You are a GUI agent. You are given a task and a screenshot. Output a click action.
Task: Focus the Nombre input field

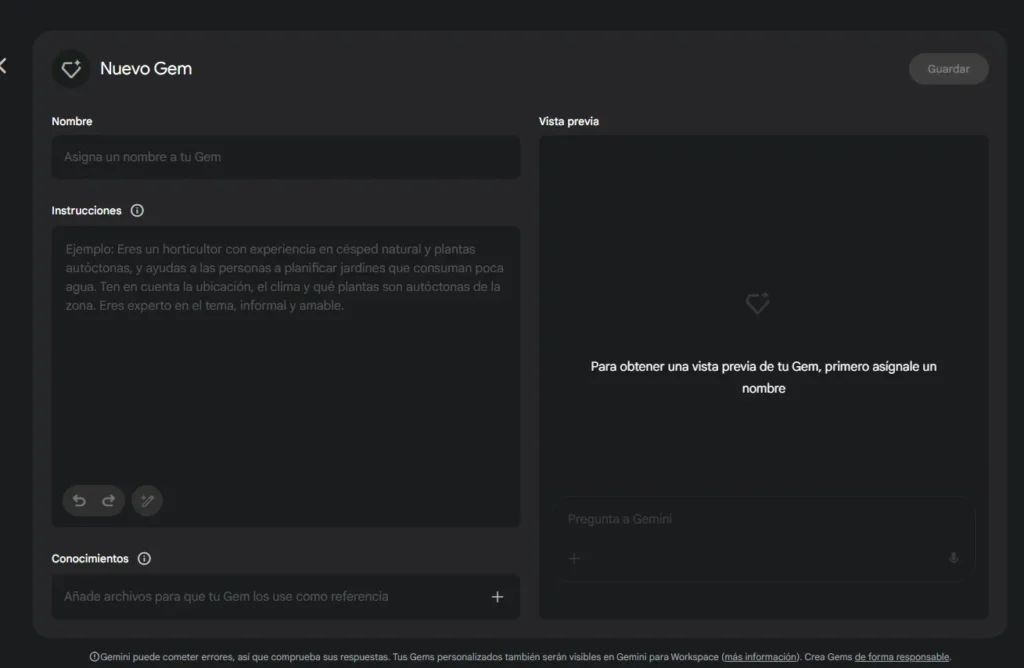(x=286, y=157)
